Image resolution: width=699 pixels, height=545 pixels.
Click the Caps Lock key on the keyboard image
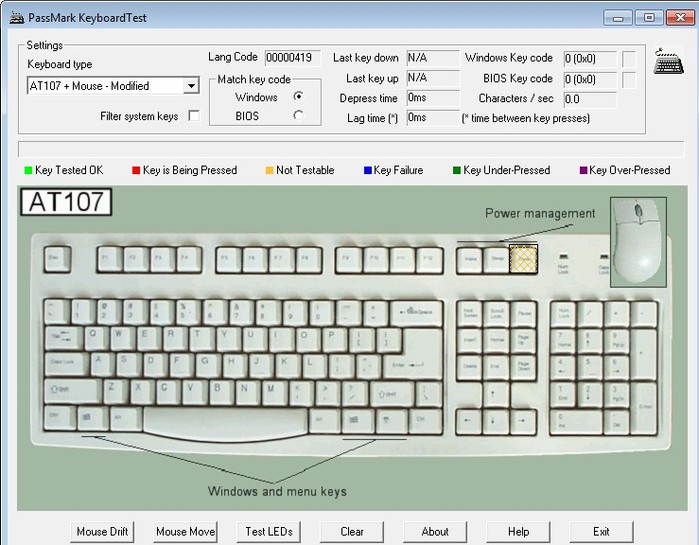coord(67,365)
